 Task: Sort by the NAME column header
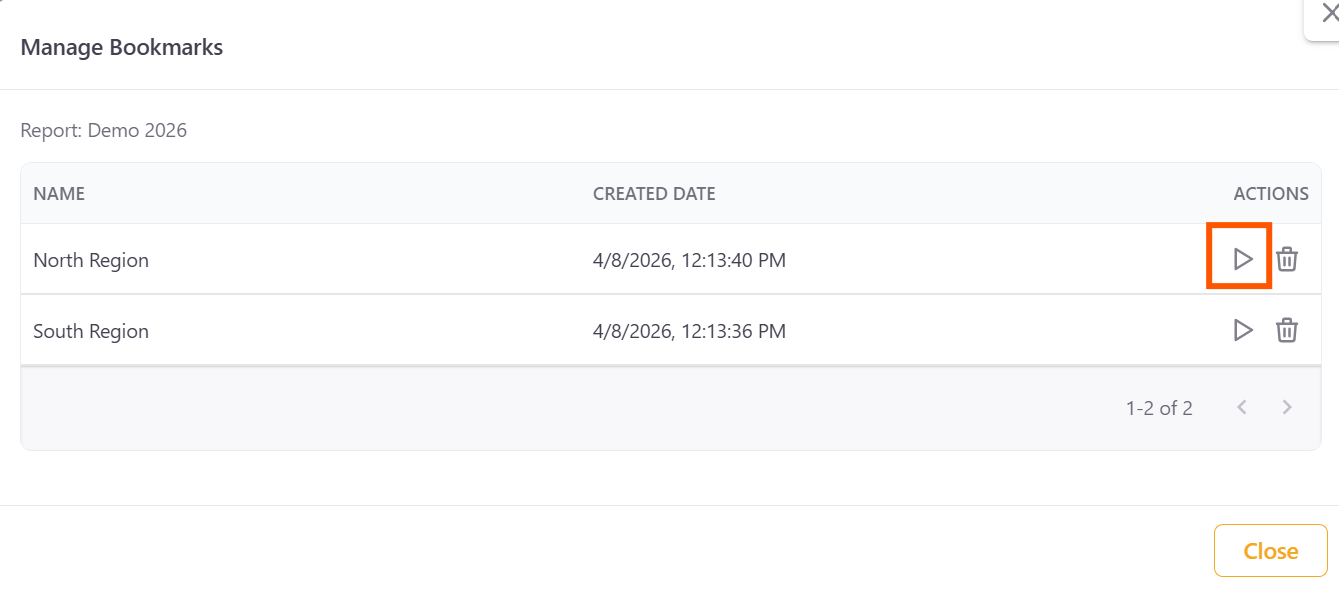[59, 194]
